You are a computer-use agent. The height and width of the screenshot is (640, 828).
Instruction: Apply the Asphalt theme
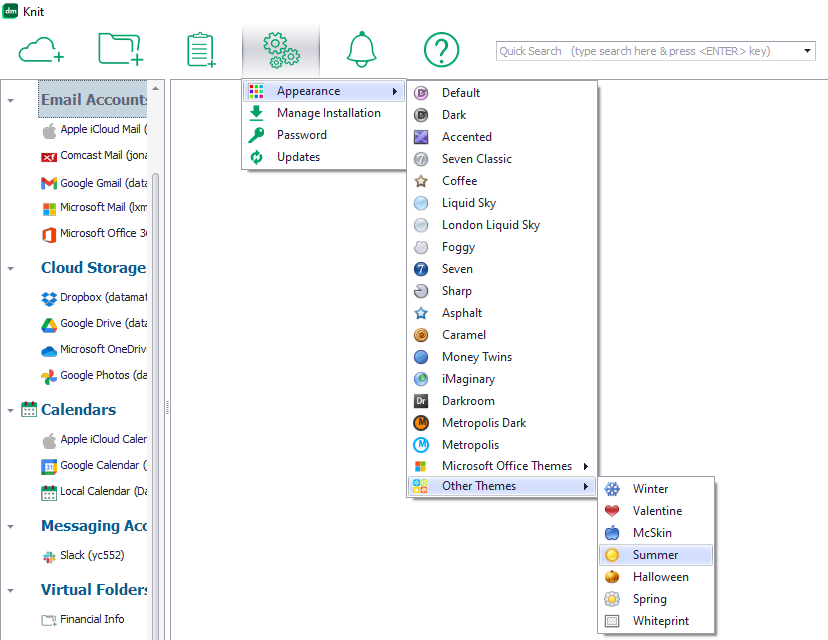(501, 313)
